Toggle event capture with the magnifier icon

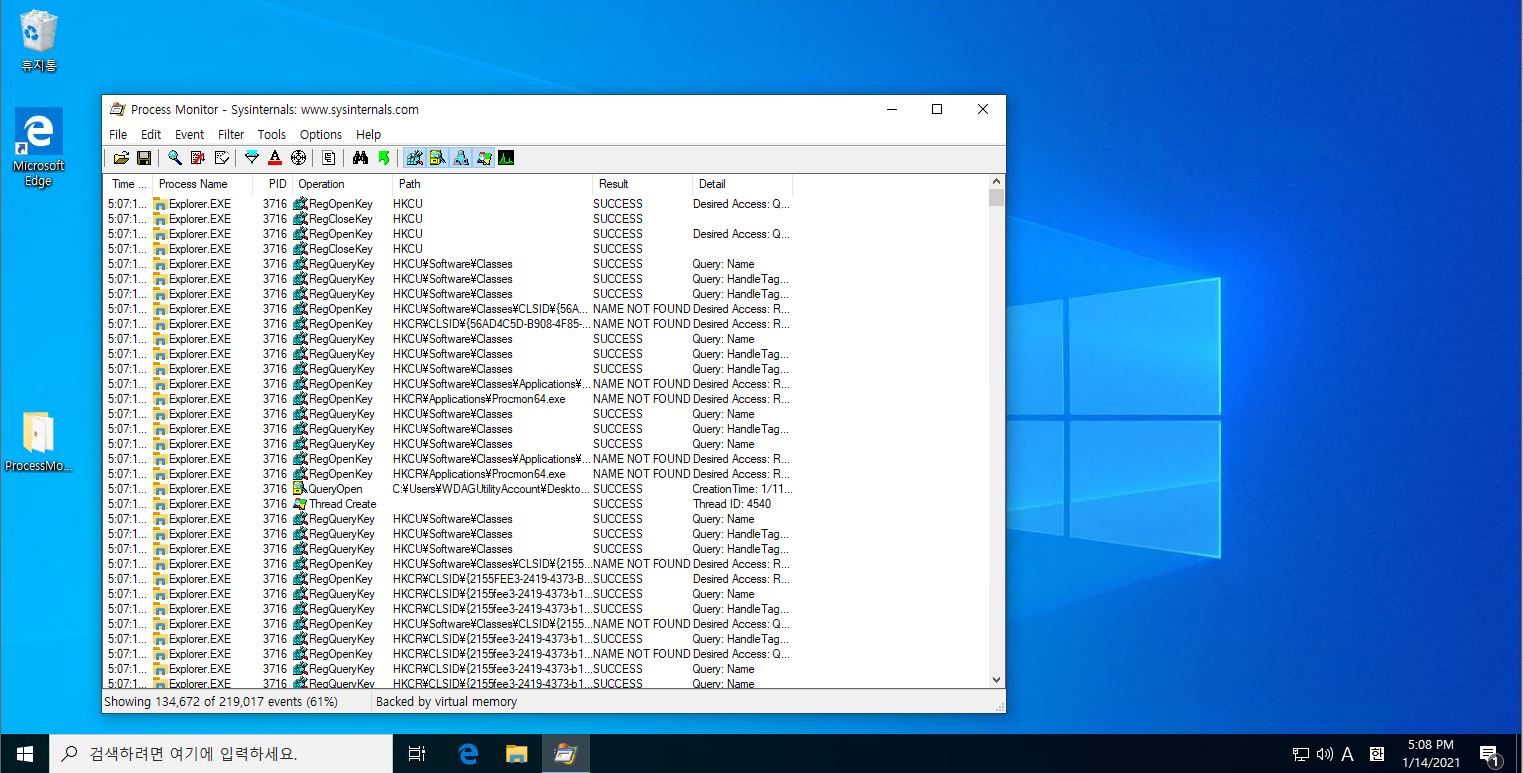click(x=175, y=158)
